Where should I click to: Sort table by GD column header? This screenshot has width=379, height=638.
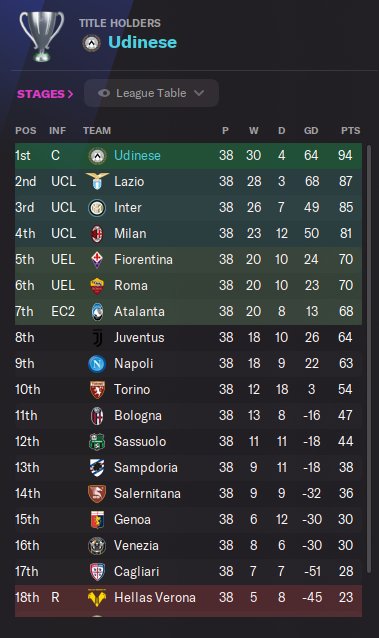pos(311,131)
